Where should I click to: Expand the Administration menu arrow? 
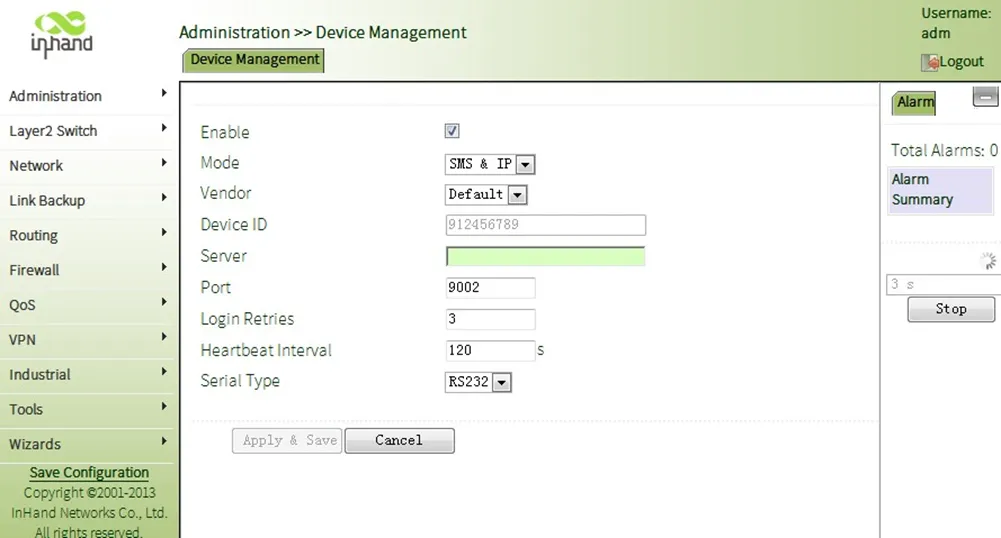pyautogui.click(x=164, y=93)
